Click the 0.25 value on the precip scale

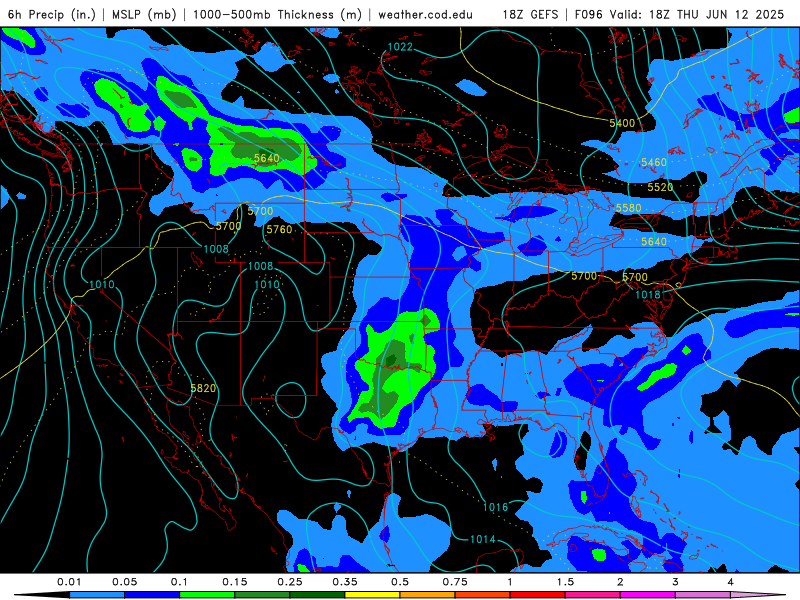point(290,582)
